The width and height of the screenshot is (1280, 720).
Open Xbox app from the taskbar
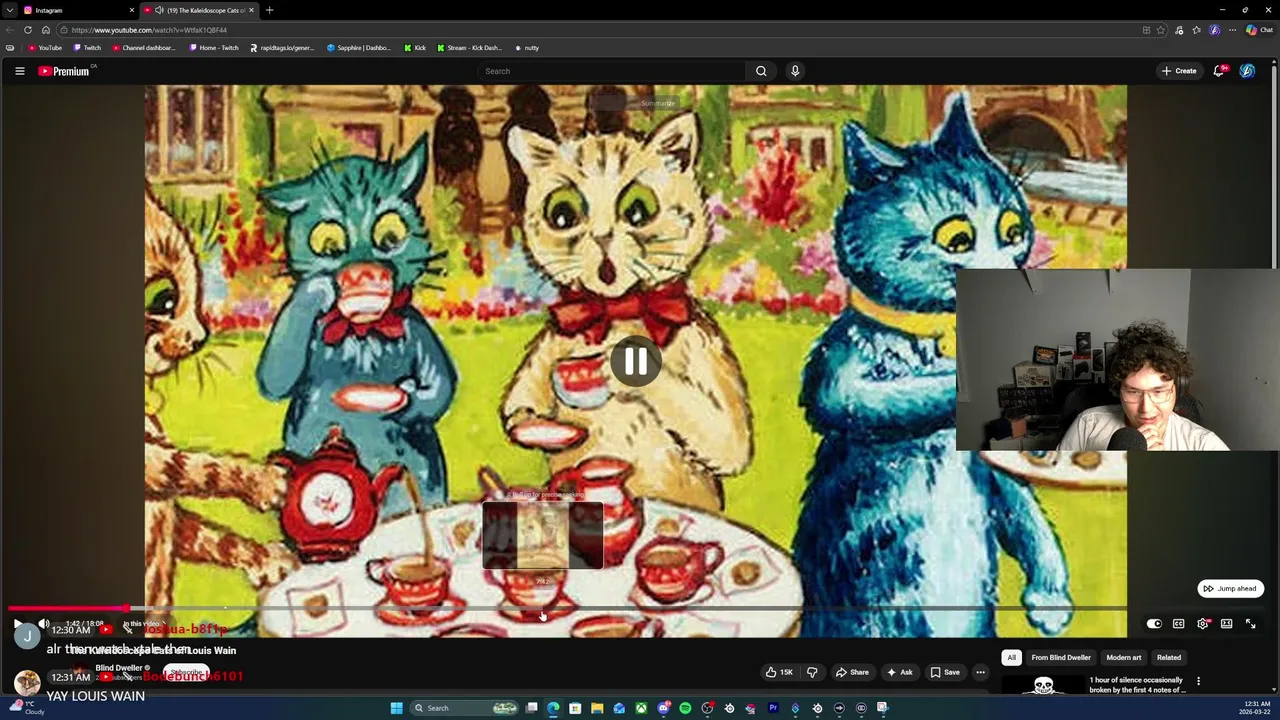pyautogui.click(x=641, y=708)
